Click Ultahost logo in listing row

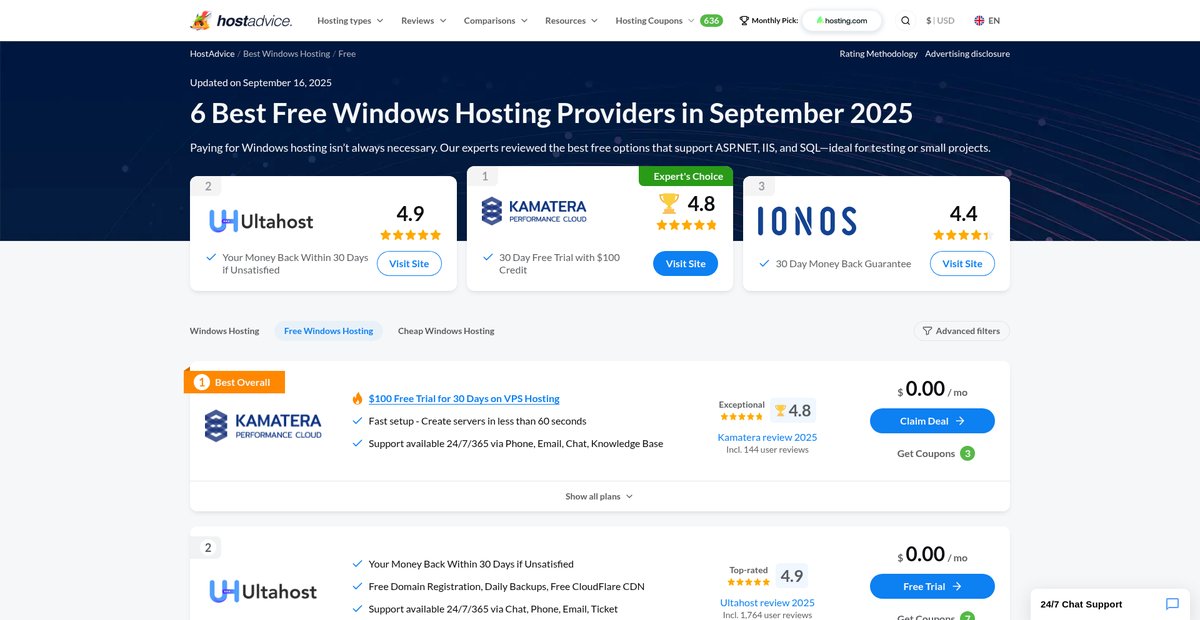tap(263, 591)
